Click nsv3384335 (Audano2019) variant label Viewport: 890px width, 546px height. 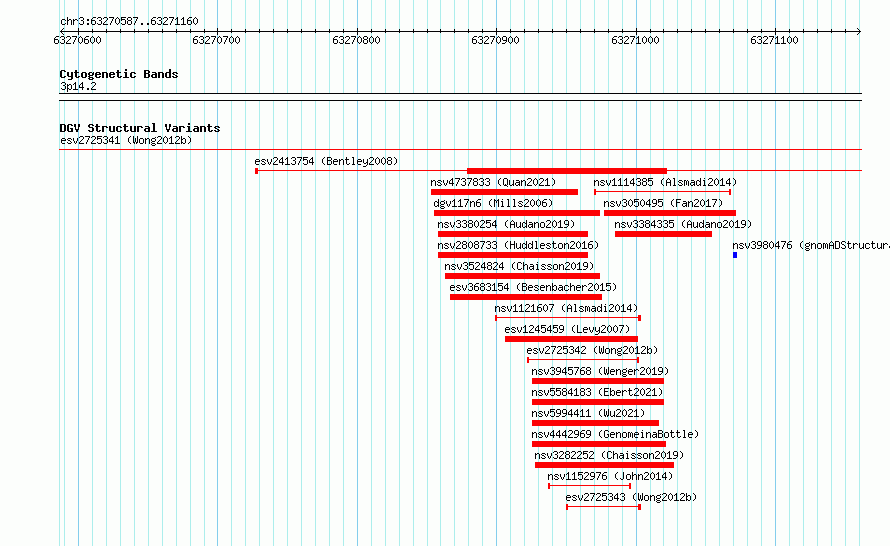click(x=683, y=224)
